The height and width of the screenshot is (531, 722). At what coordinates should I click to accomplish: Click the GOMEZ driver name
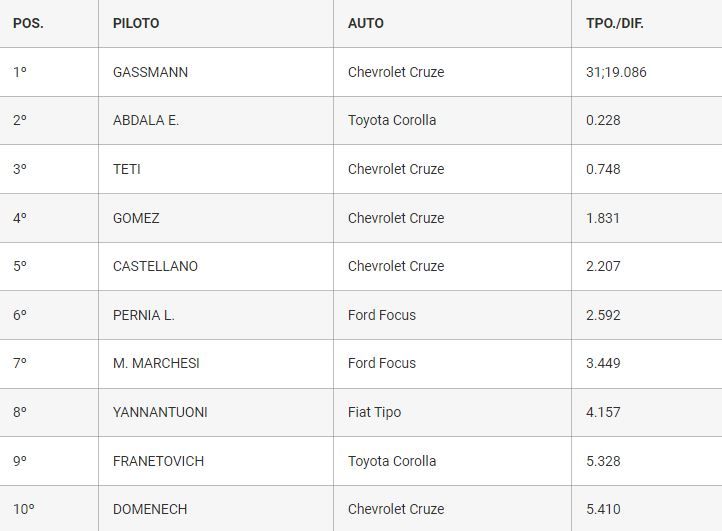[x=136, y=218]
